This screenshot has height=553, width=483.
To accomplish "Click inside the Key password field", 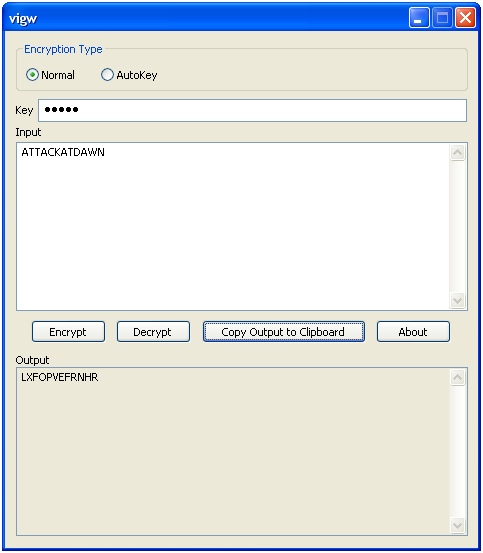I will 252,110.
